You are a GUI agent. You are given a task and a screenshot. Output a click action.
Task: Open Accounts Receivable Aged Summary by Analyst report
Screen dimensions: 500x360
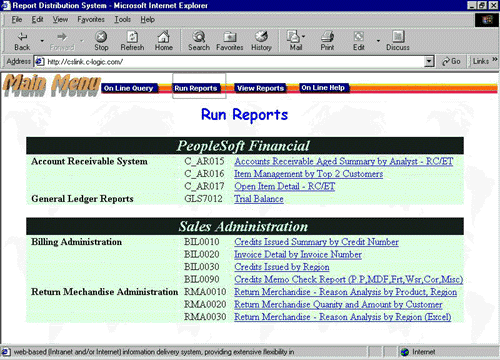coord(344,162)
